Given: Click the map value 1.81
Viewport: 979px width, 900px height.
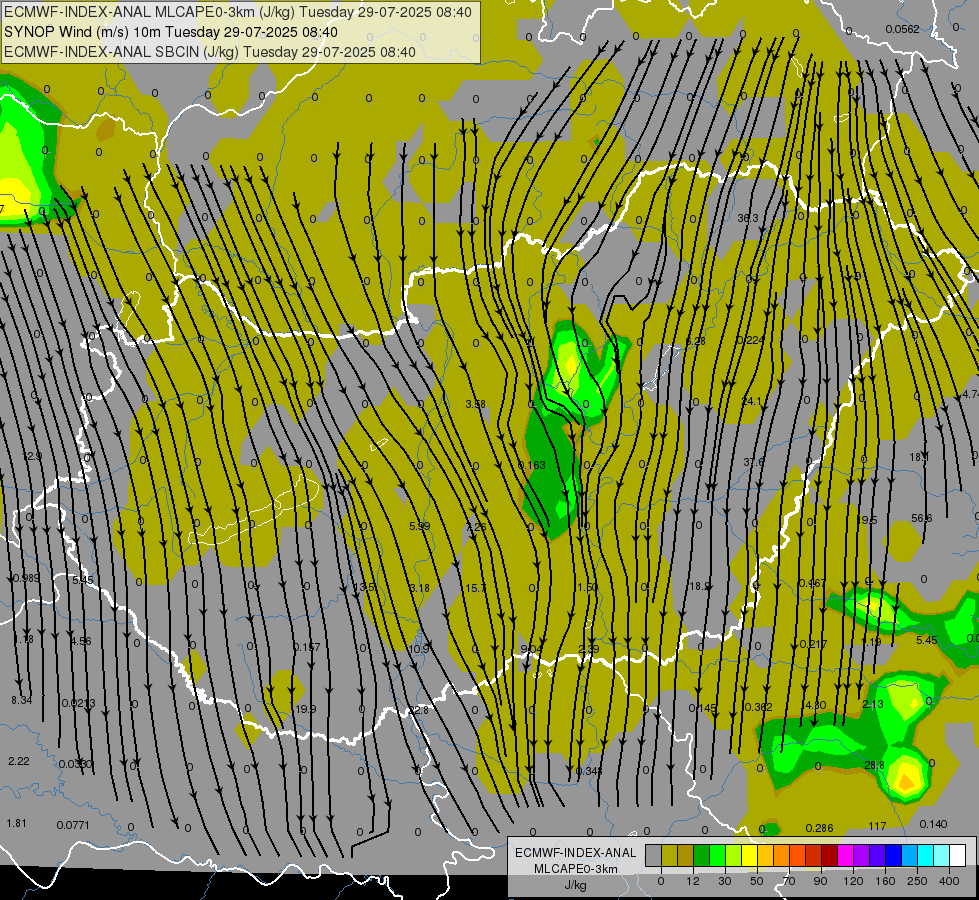Looking at the screenshot, I should tap(16, 823).
